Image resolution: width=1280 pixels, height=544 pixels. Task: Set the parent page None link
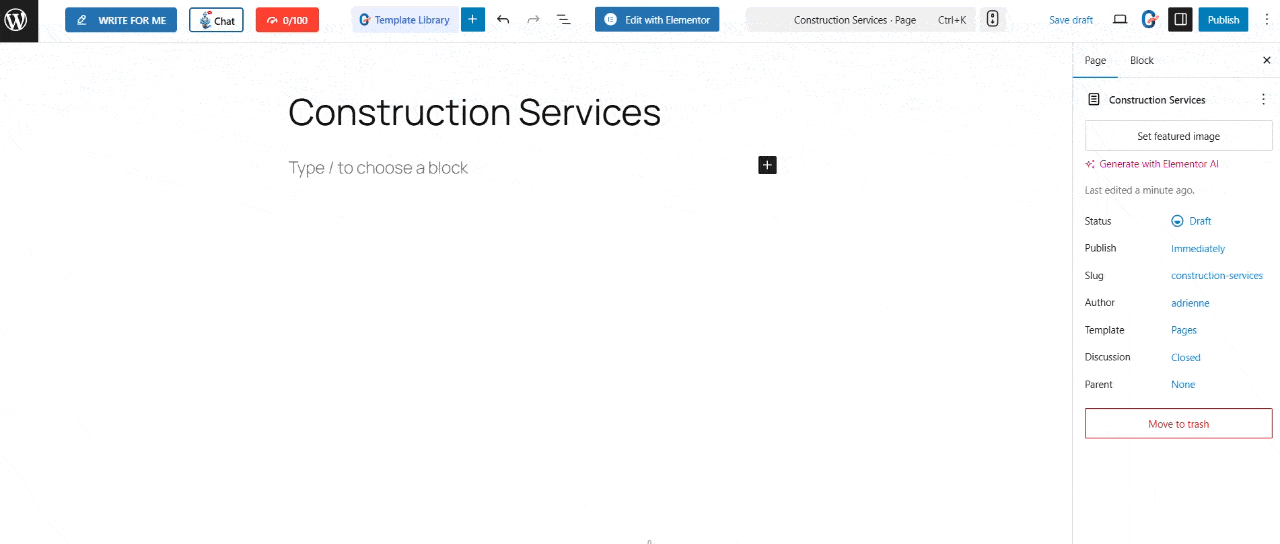tap(1183, 385)
